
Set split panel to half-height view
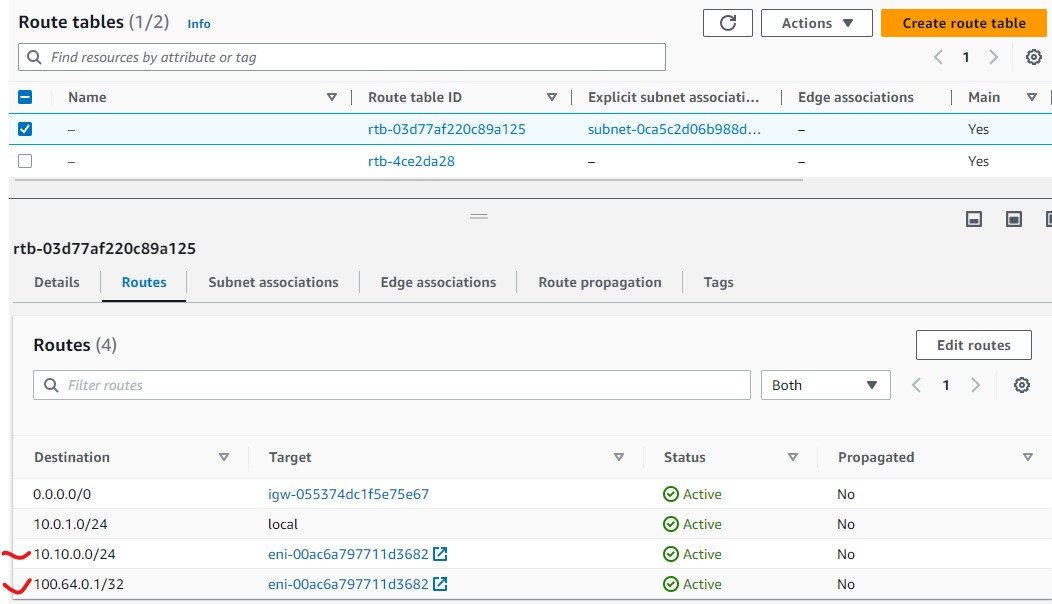click(1013, 219)
